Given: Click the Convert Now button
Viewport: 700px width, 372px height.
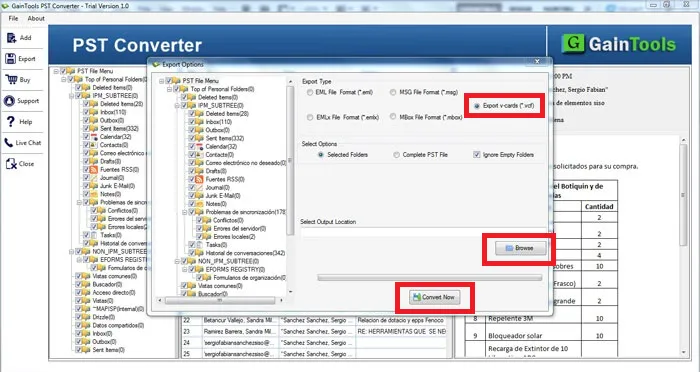Looking at the screenshot, I should click(x=434, y=297).
